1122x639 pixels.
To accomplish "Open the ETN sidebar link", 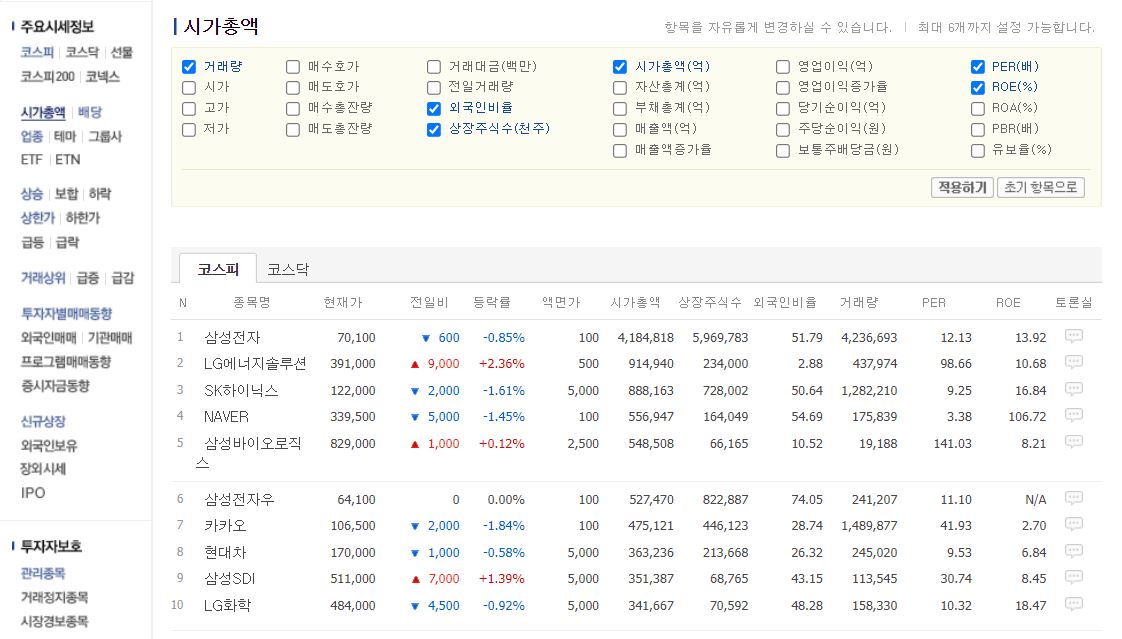I will [68, 160].
